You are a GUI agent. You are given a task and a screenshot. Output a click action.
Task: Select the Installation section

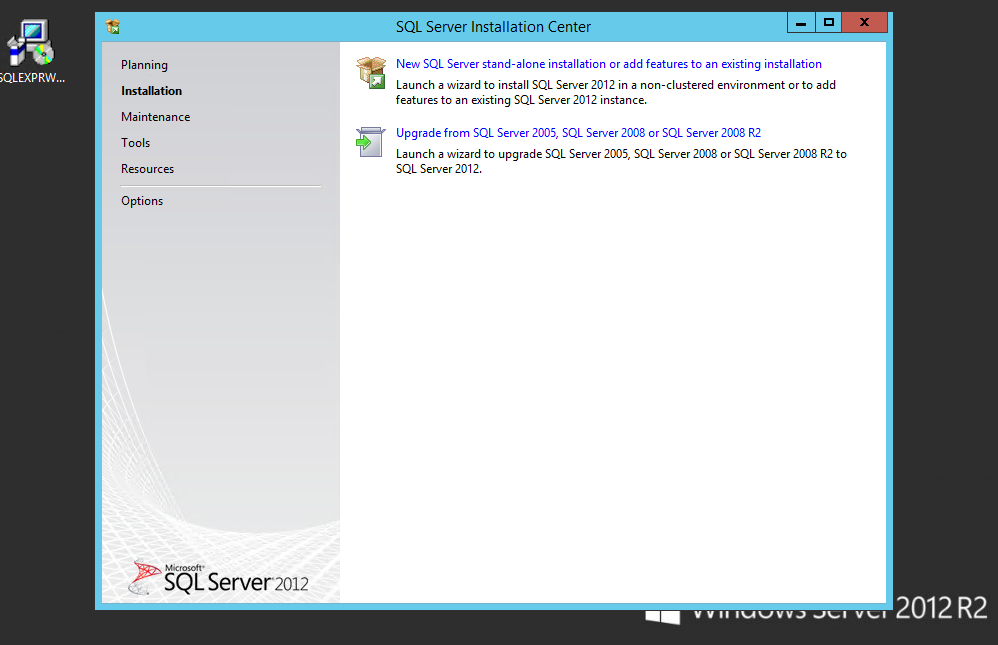(x=151, y=91)
